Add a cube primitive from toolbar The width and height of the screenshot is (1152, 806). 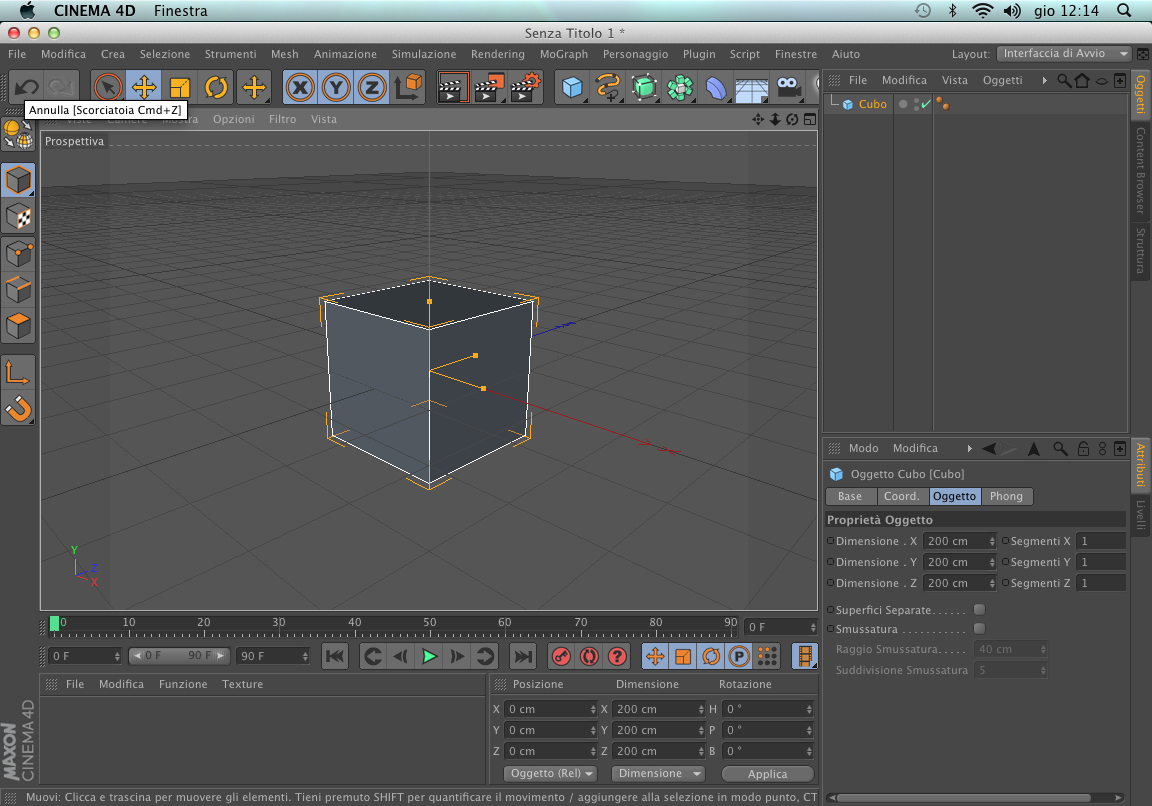[572, 88]
